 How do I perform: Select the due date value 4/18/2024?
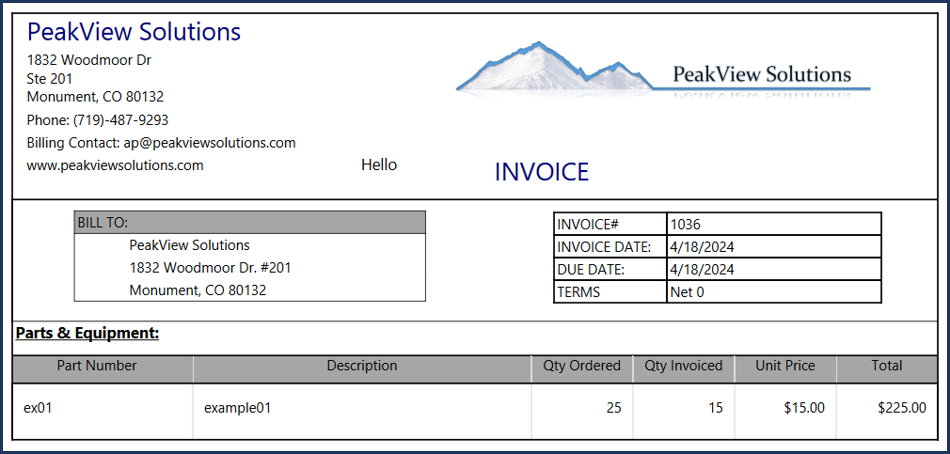pyautogui.click(x=702, y=269)
